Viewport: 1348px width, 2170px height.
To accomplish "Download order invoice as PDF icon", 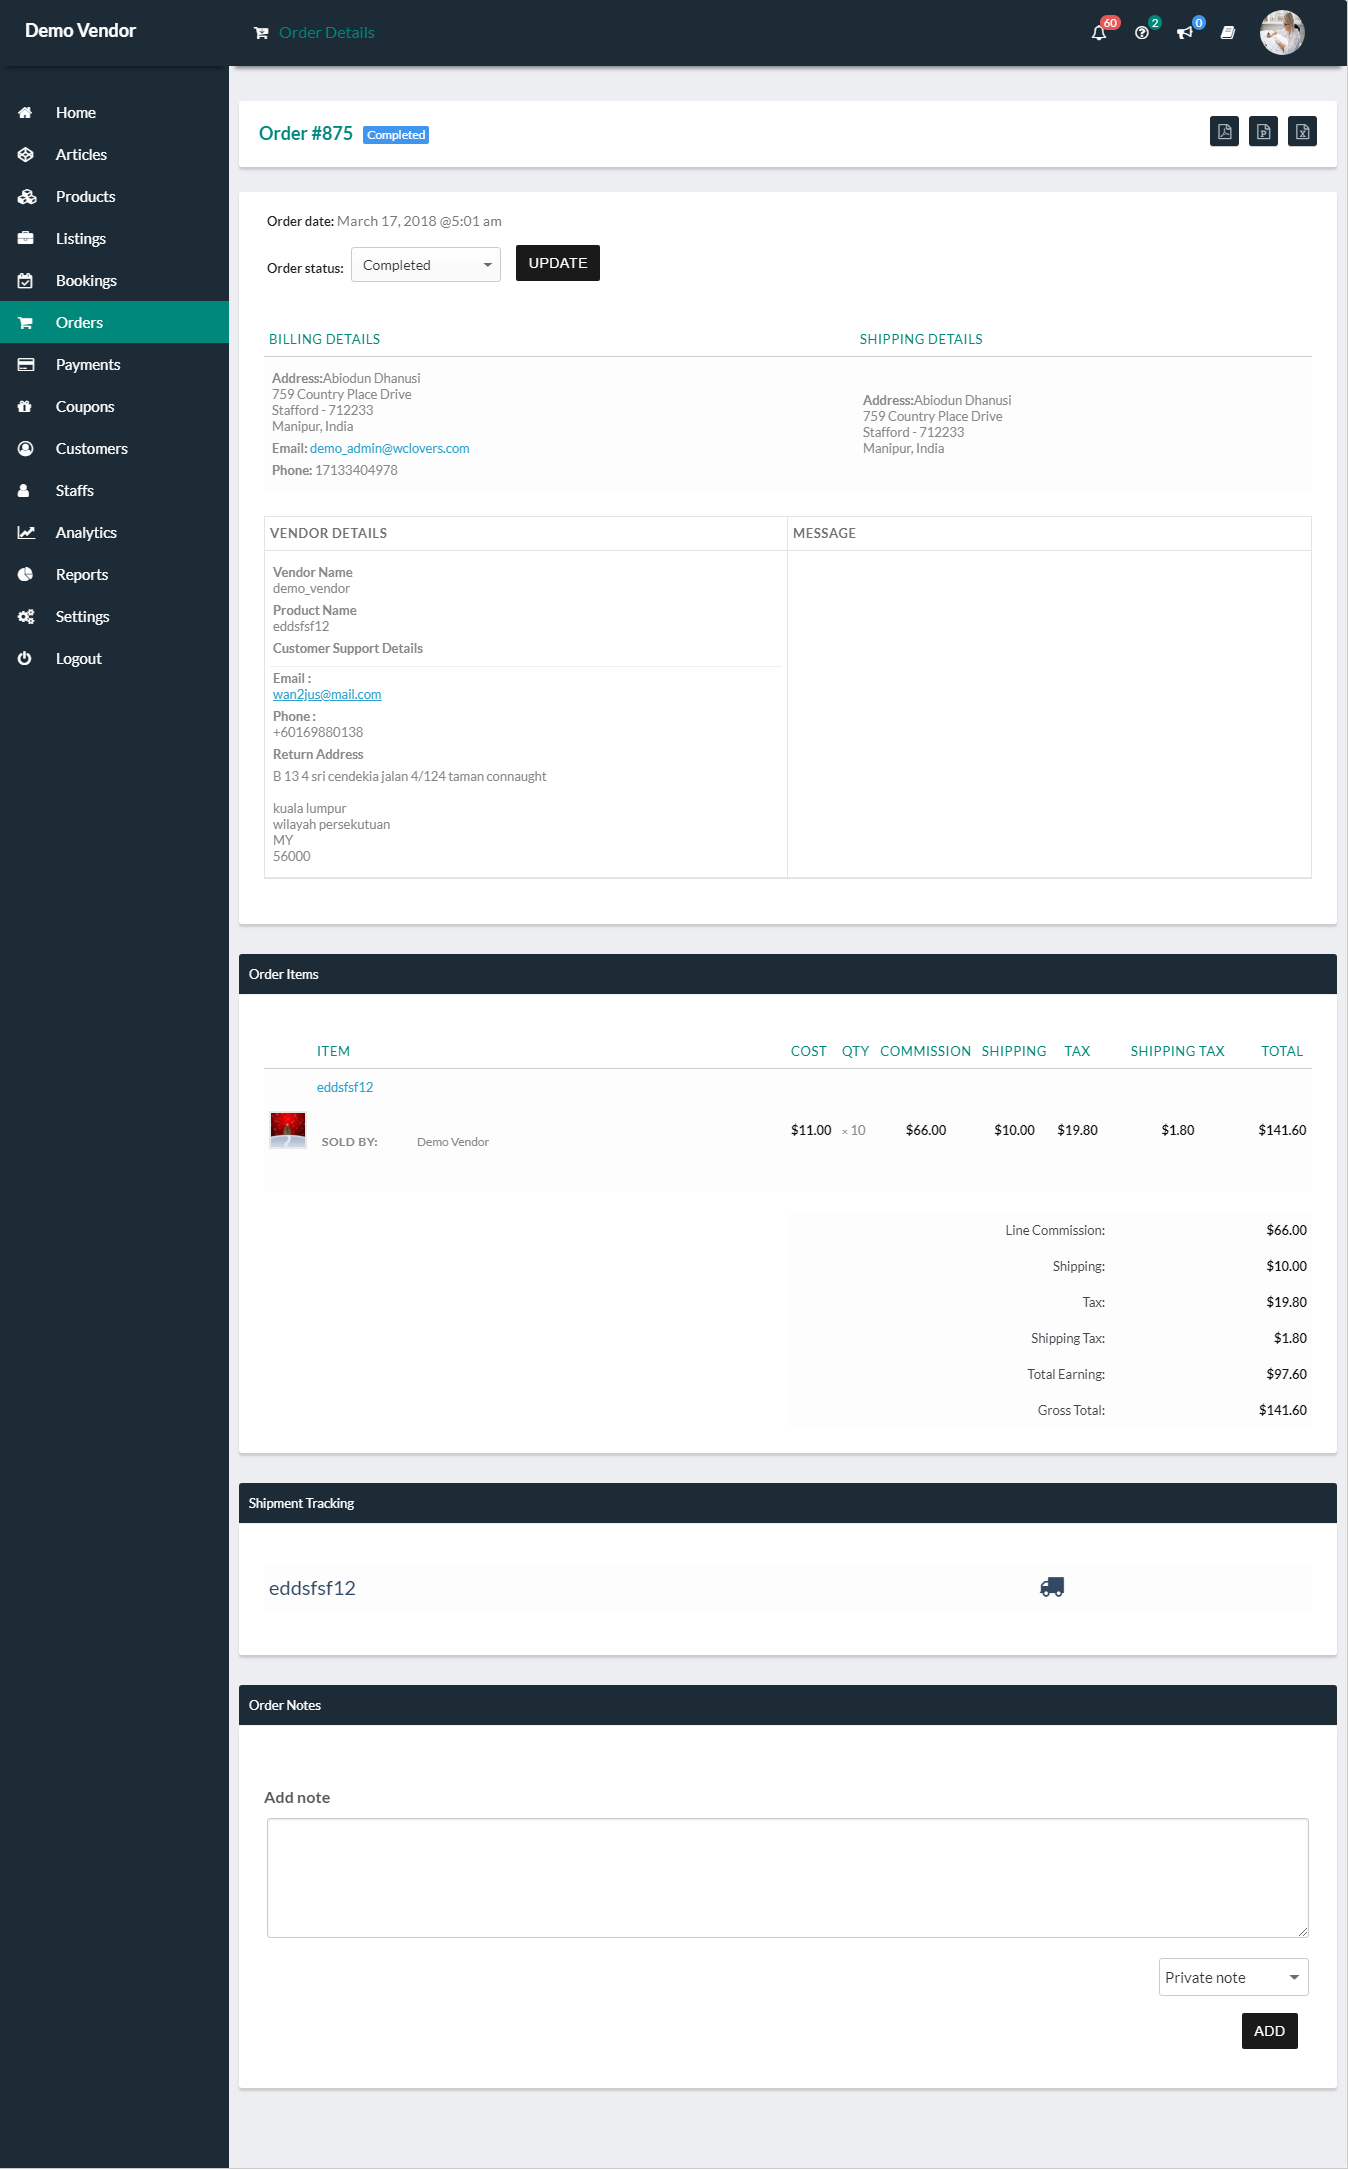I will (x=1224, y=131).
